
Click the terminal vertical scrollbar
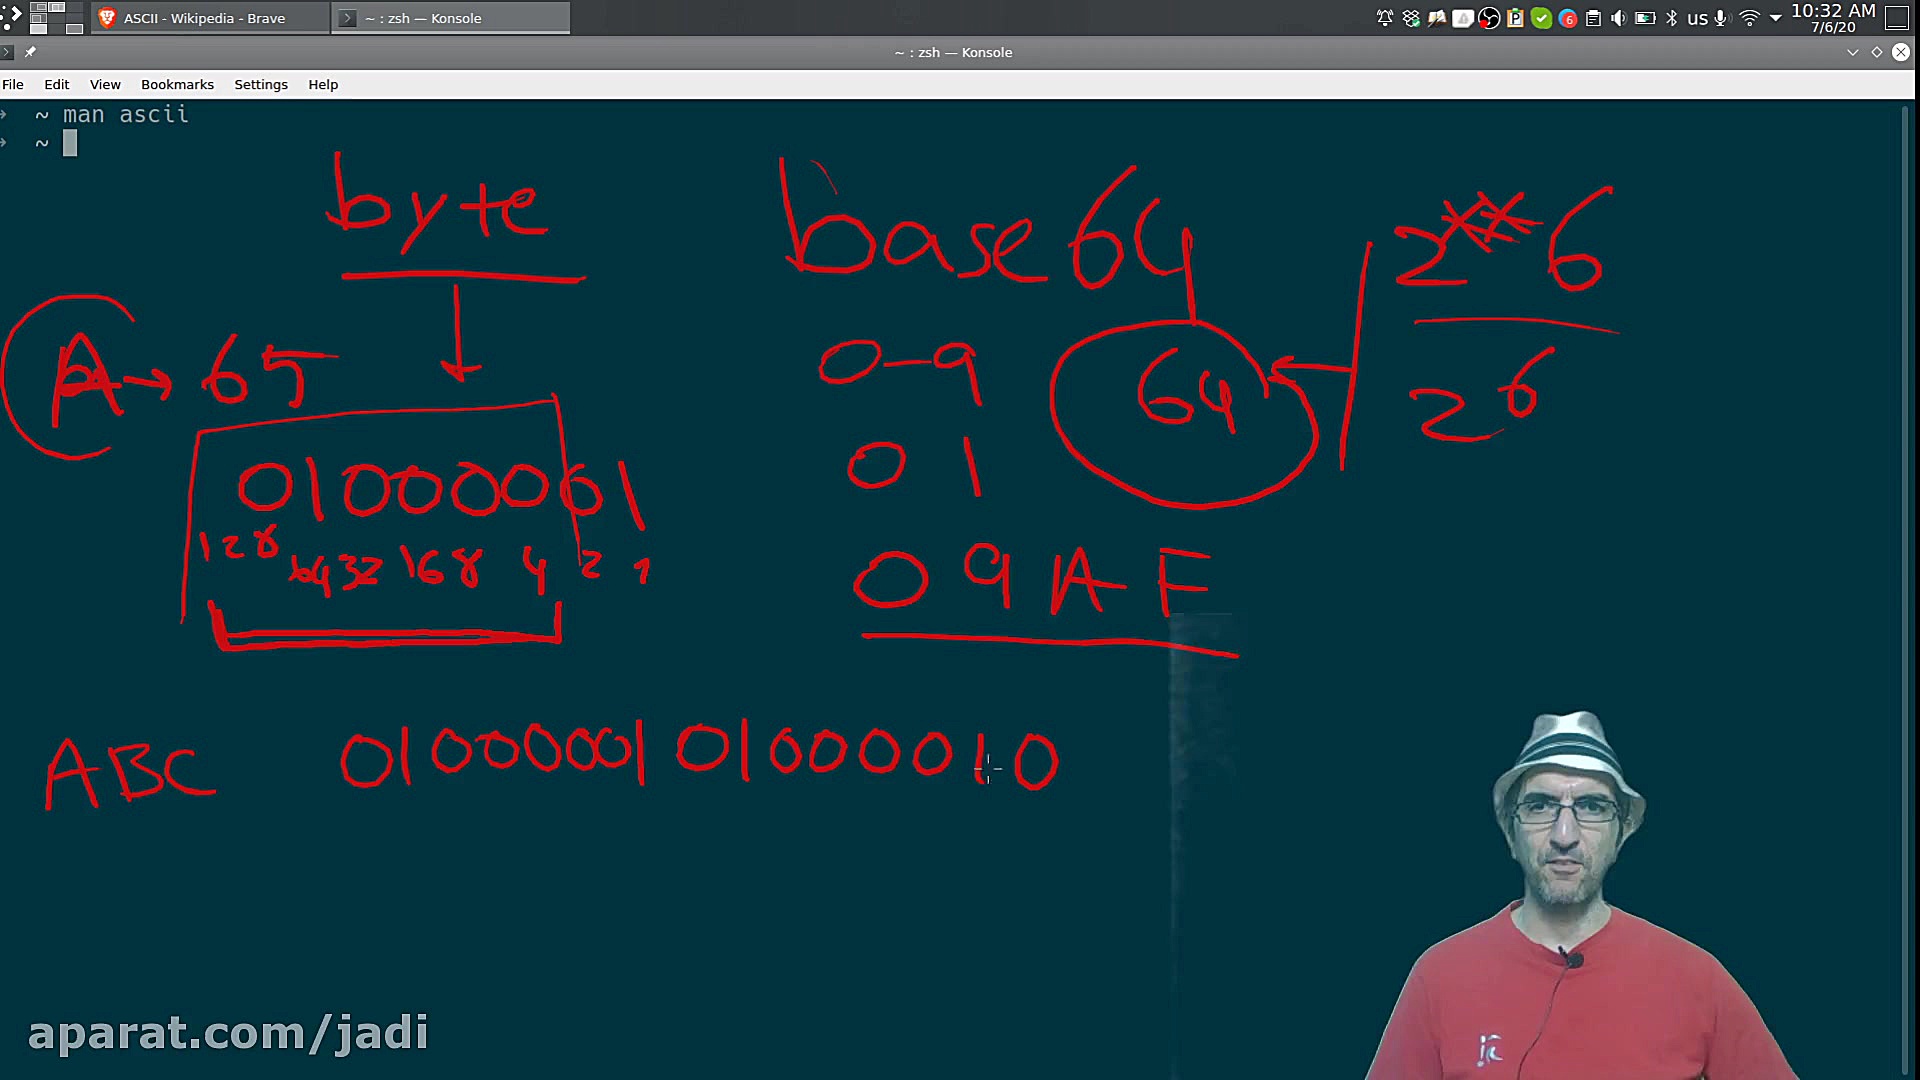pos(1904,590)
